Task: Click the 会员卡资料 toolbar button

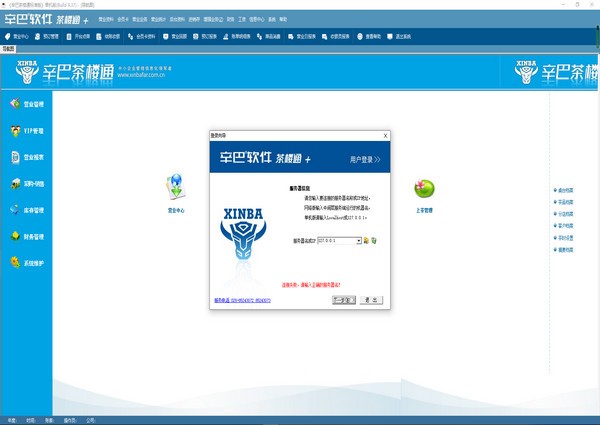Action: pos(142,36)
